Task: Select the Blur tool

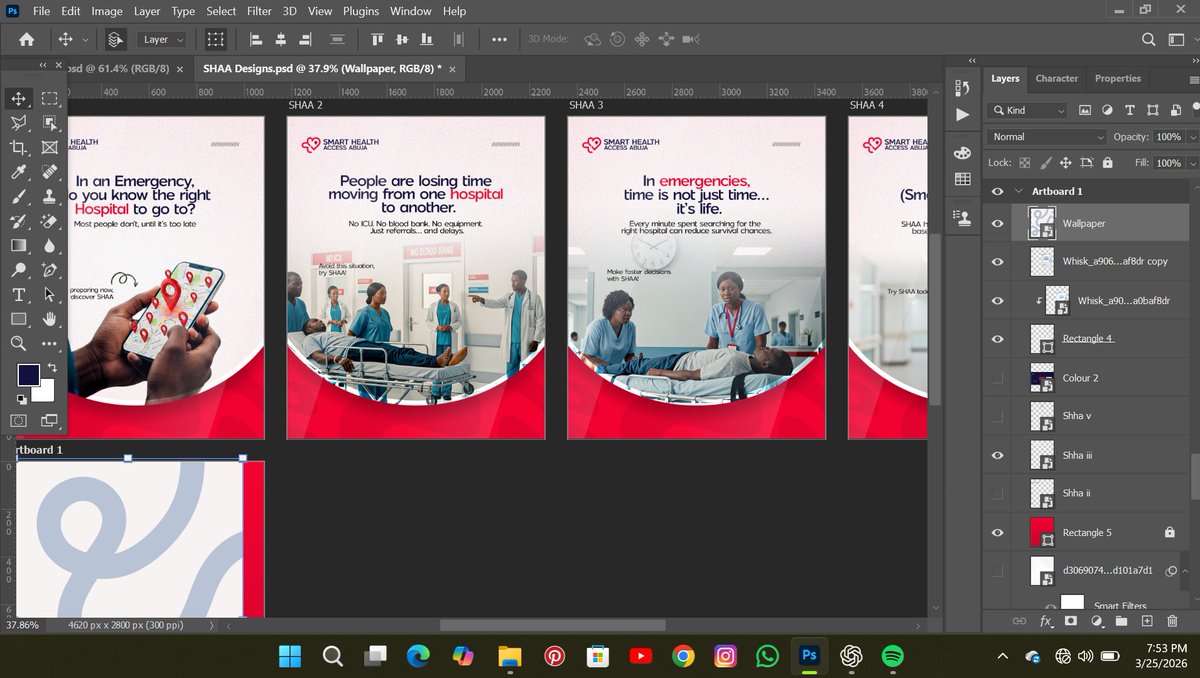Action: 50,245
